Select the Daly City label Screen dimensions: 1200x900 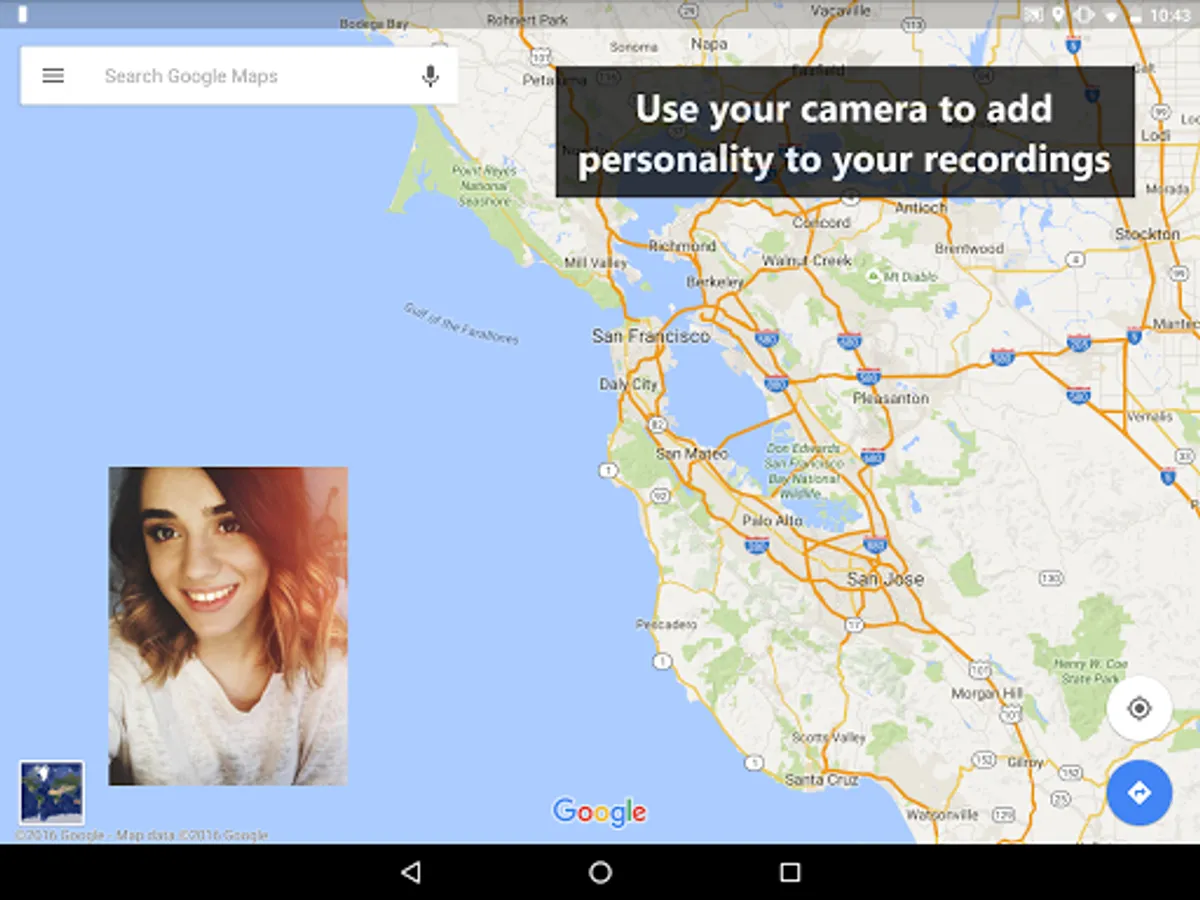(x=628, y=384)
